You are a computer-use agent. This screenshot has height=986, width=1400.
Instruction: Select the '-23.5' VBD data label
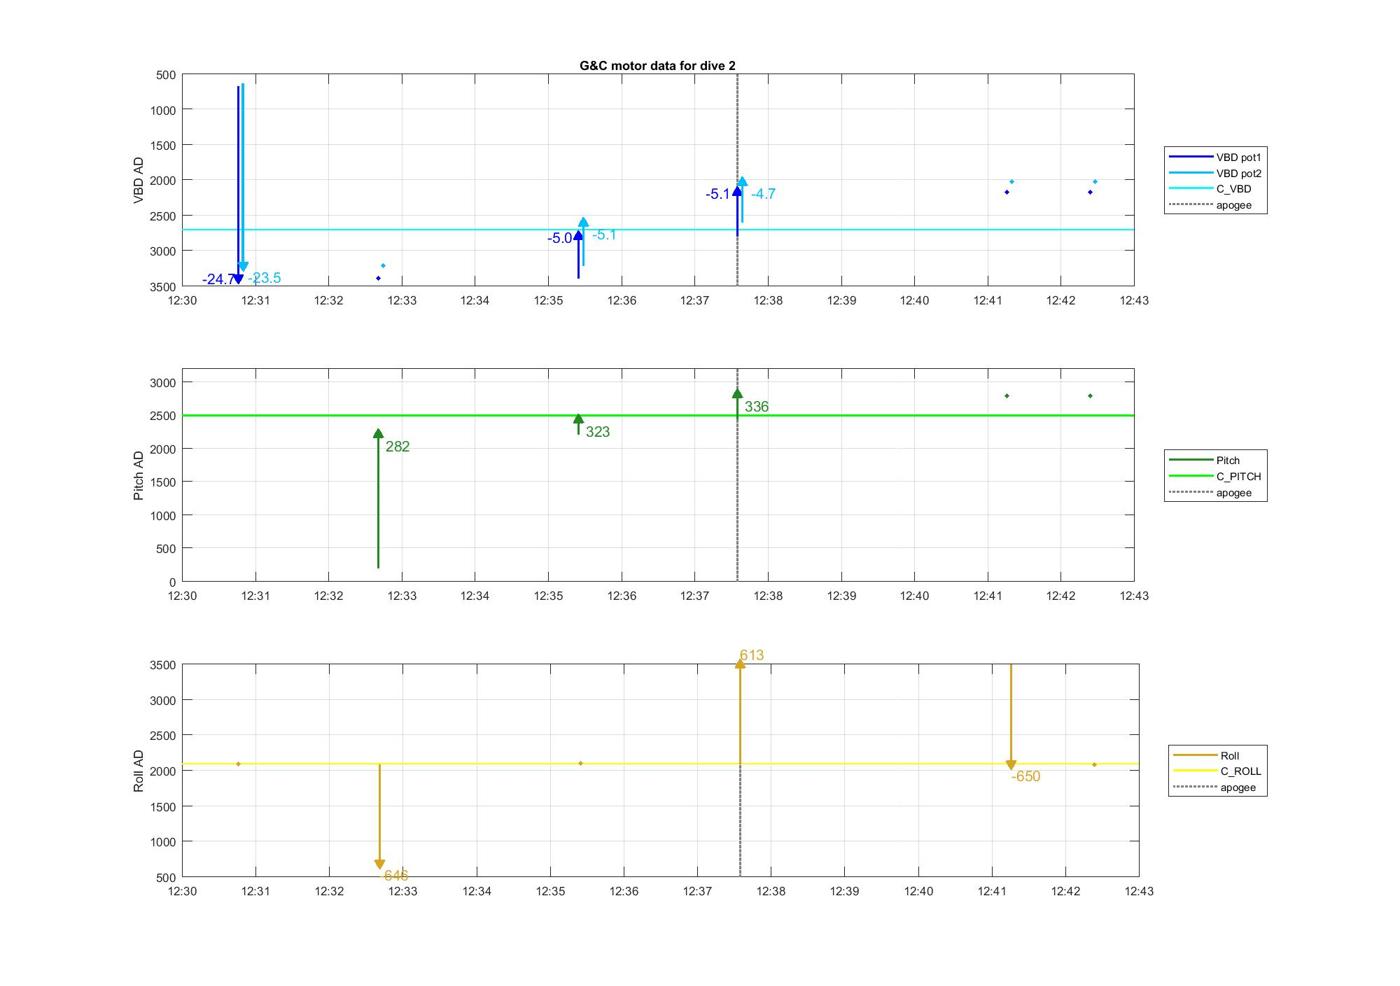(265, 278)
